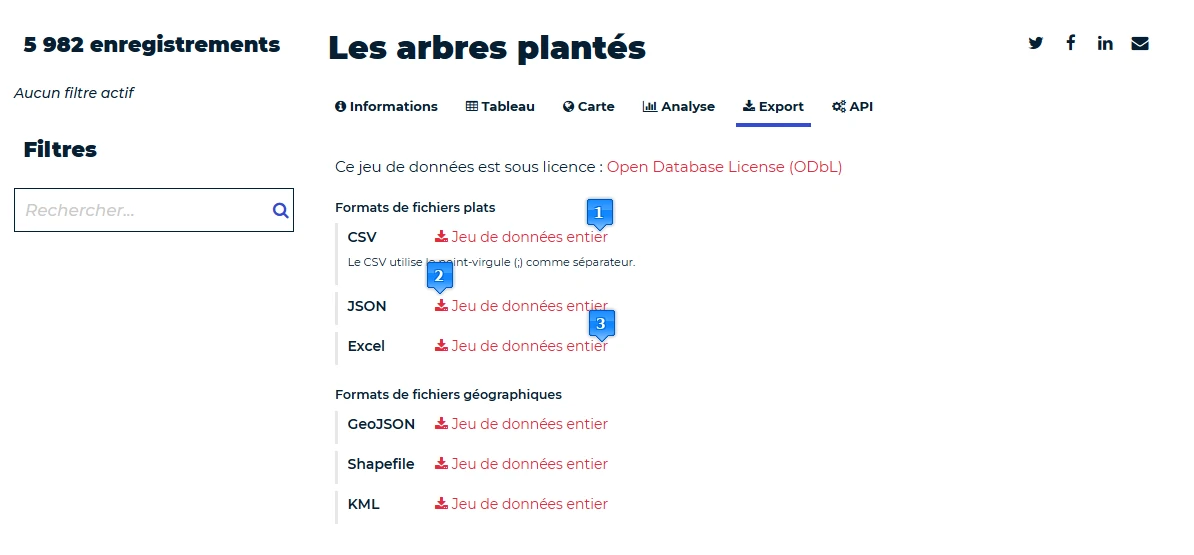Click the Shapefile download icon
Image resolution: width=1194 pixels, height=555 pixels.
441,464
